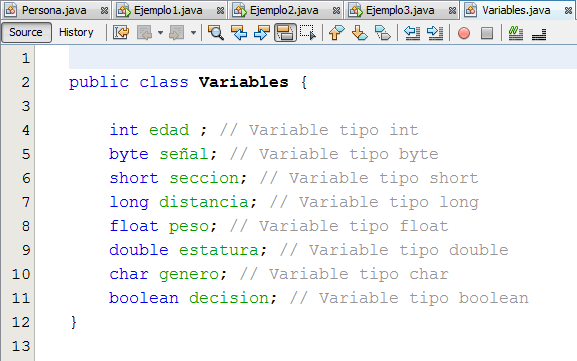
Task: Select the Variables.java tab
Action: pyautogui.click(x=516, y=10)
